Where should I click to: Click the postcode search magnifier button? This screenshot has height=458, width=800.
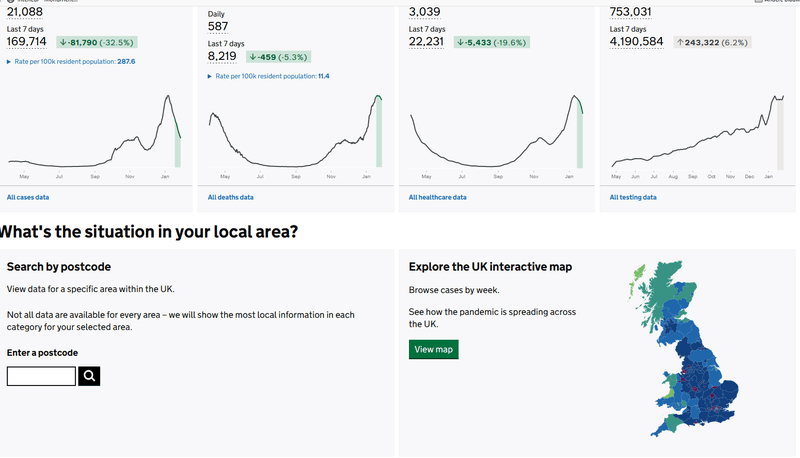pyautogui.click(x=89, y=376)
